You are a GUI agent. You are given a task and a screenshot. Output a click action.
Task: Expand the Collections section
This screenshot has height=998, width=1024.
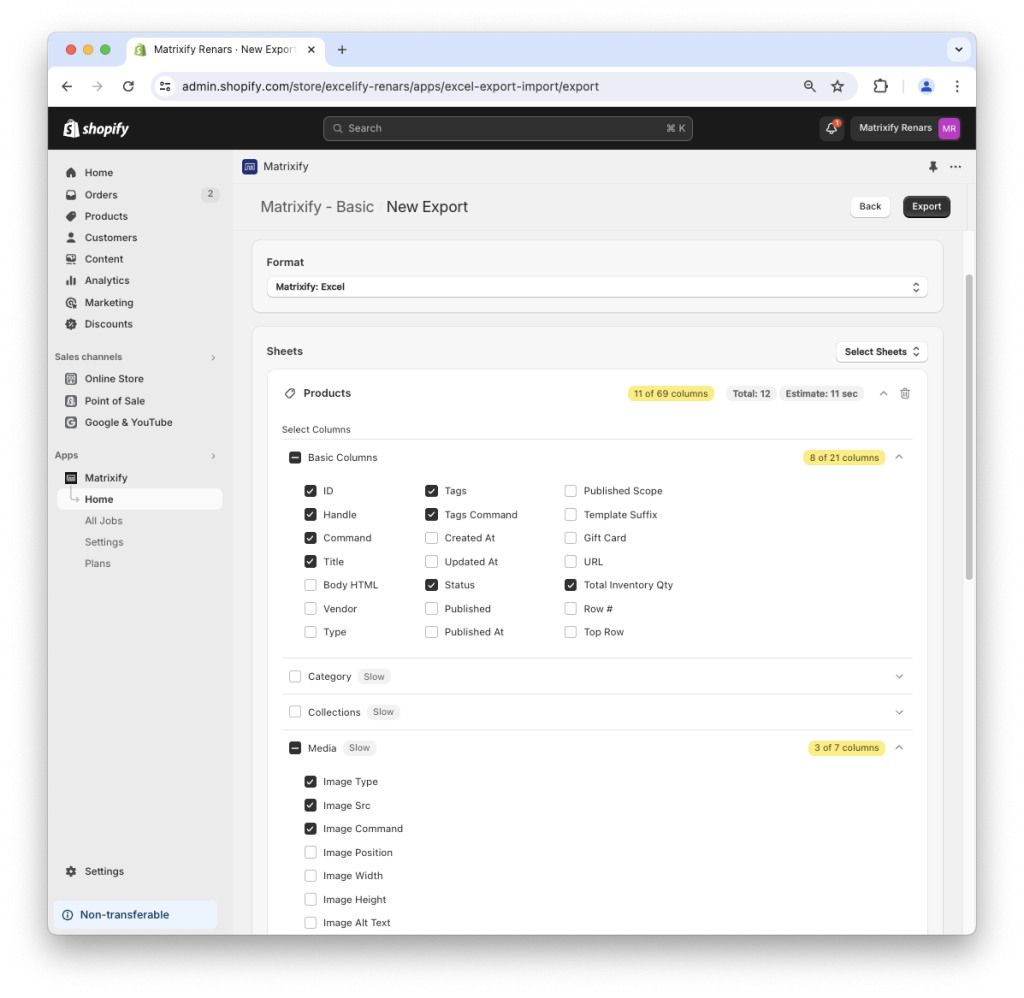point(898,712)
